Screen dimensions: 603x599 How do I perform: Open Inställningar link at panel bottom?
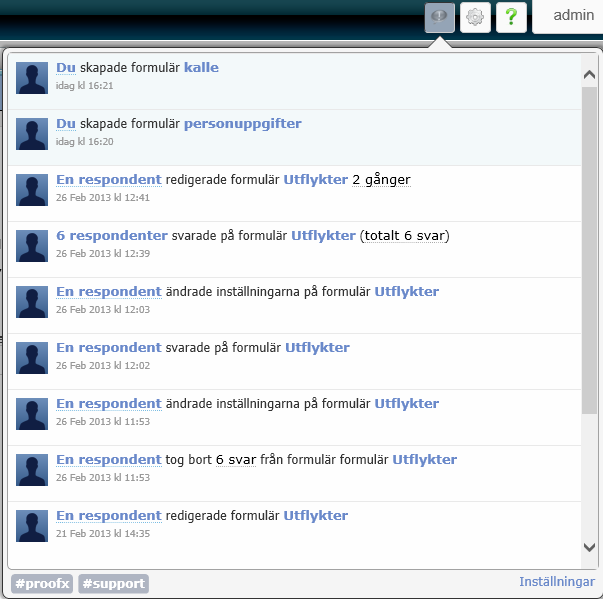pyautogui.click(x=557, y=582)
